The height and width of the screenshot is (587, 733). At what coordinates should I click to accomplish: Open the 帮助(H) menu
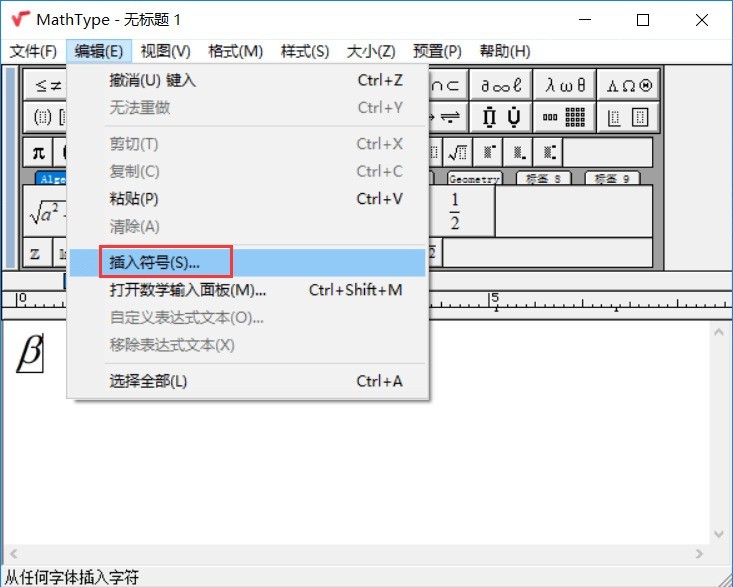click(x=505, y=51)
